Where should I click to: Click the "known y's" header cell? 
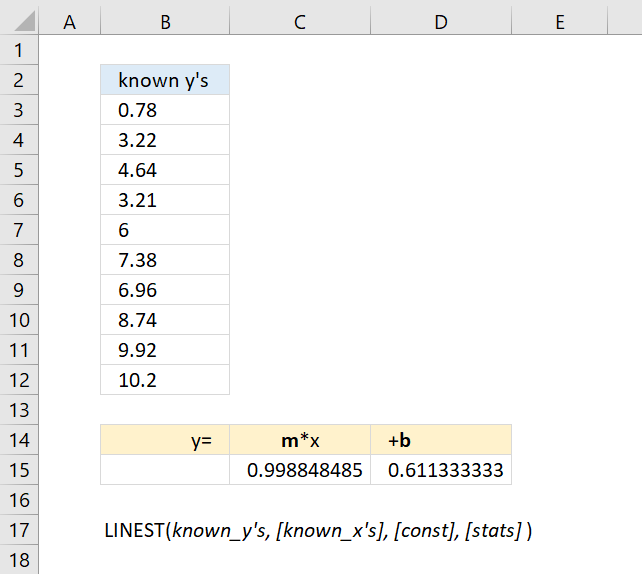pyautogui.click(x=165, y=80)
